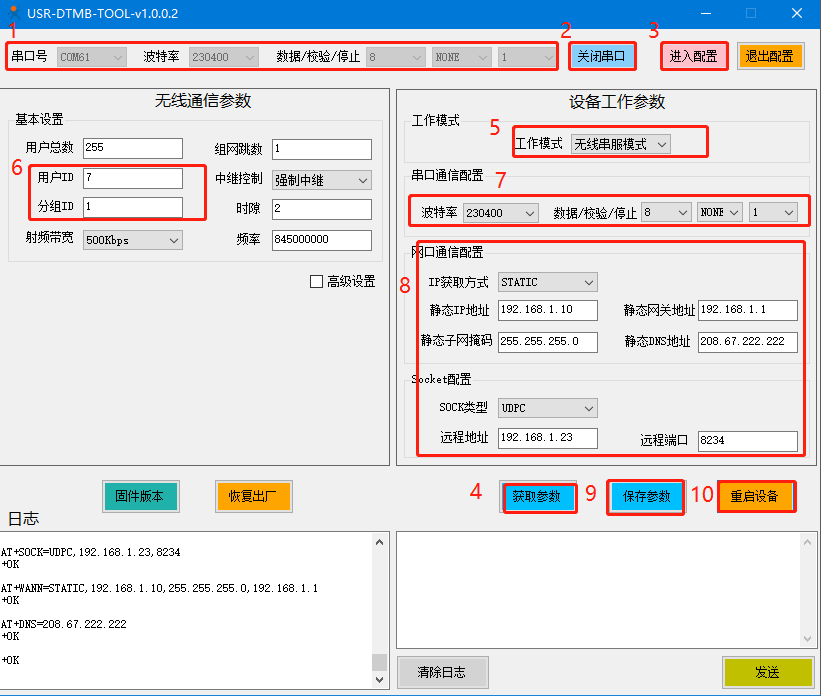
Task: Click the 关闭串口 button
Action: [601, 56]
